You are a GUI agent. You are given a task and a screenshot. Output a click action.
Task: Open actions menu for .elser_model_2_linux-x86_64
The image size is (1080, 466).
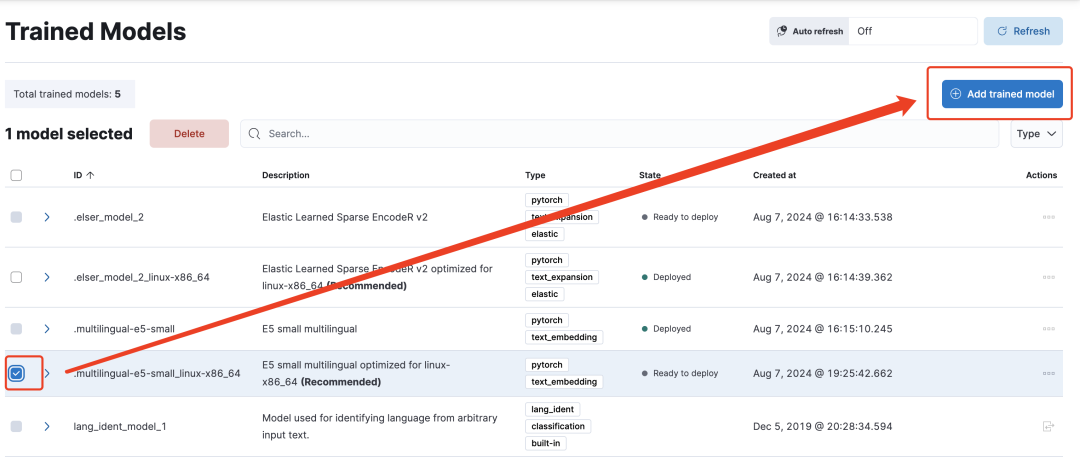pos(1048,277)
